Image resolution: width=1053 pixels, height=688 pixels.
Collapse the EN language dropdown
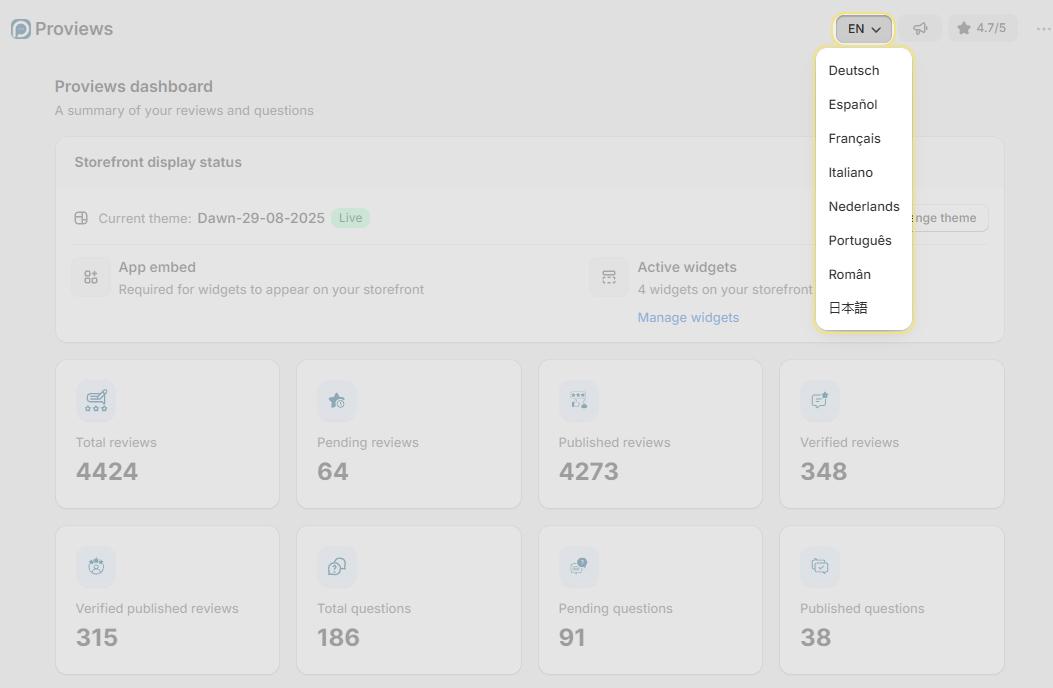click(x=864, y=29)
